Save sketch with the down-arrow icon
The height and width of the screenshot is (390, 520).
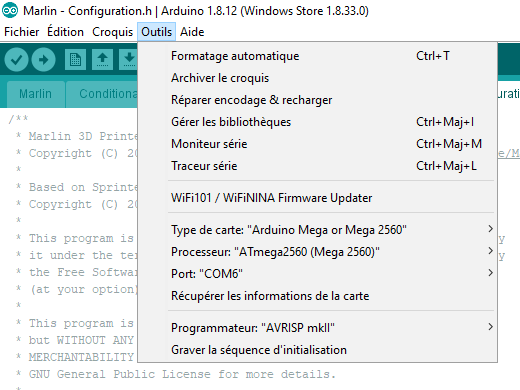(128, 60)
